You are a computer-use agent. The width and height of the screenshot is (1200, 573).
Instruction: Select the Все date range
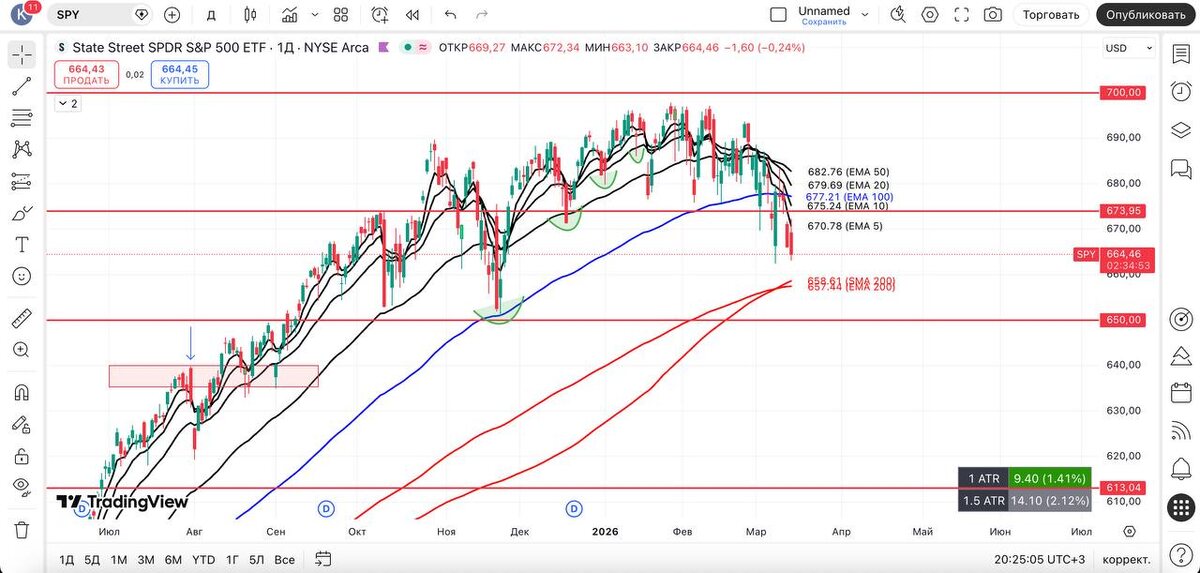pyautogui.click(x=284, y=559)
